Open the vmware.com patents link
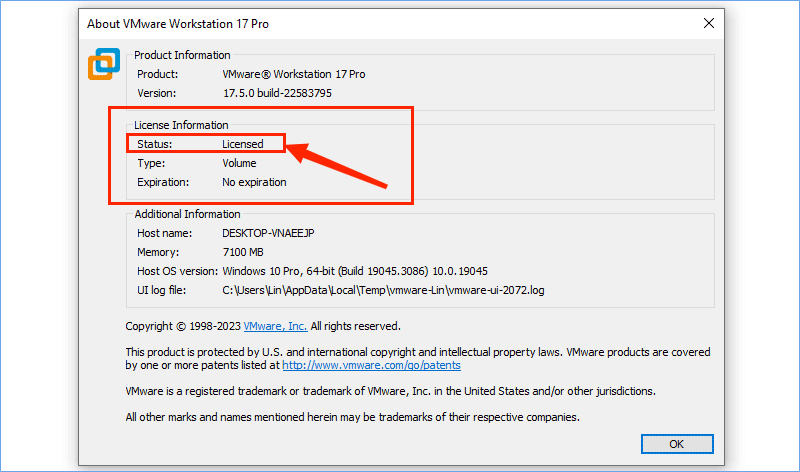Image resolution: width=800 pixels, height=472 pixels. (371, 365)
